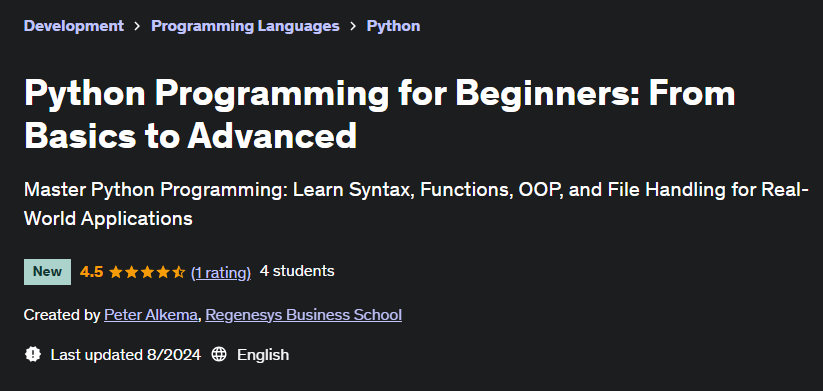
Task: Click the breadcrumb chevron after Development
Action: 138,26
